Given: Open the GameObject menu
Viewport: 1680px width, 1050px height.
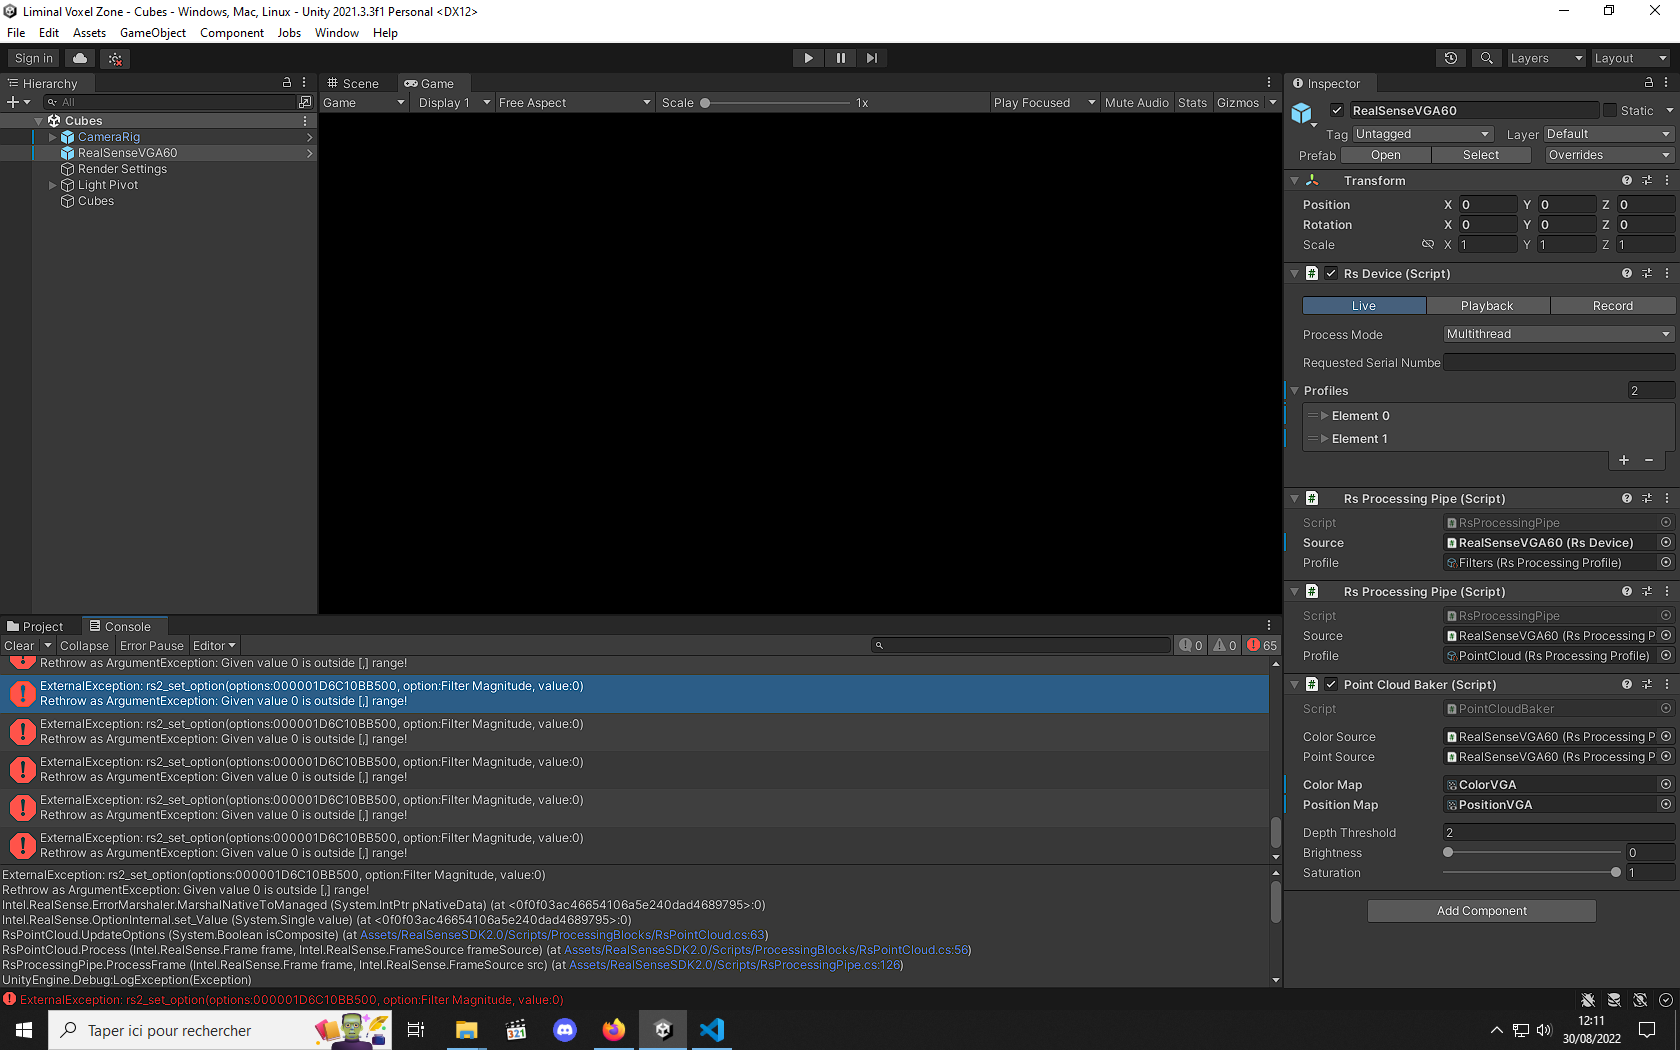Looking at the screenshot, I should pos(152,33).
